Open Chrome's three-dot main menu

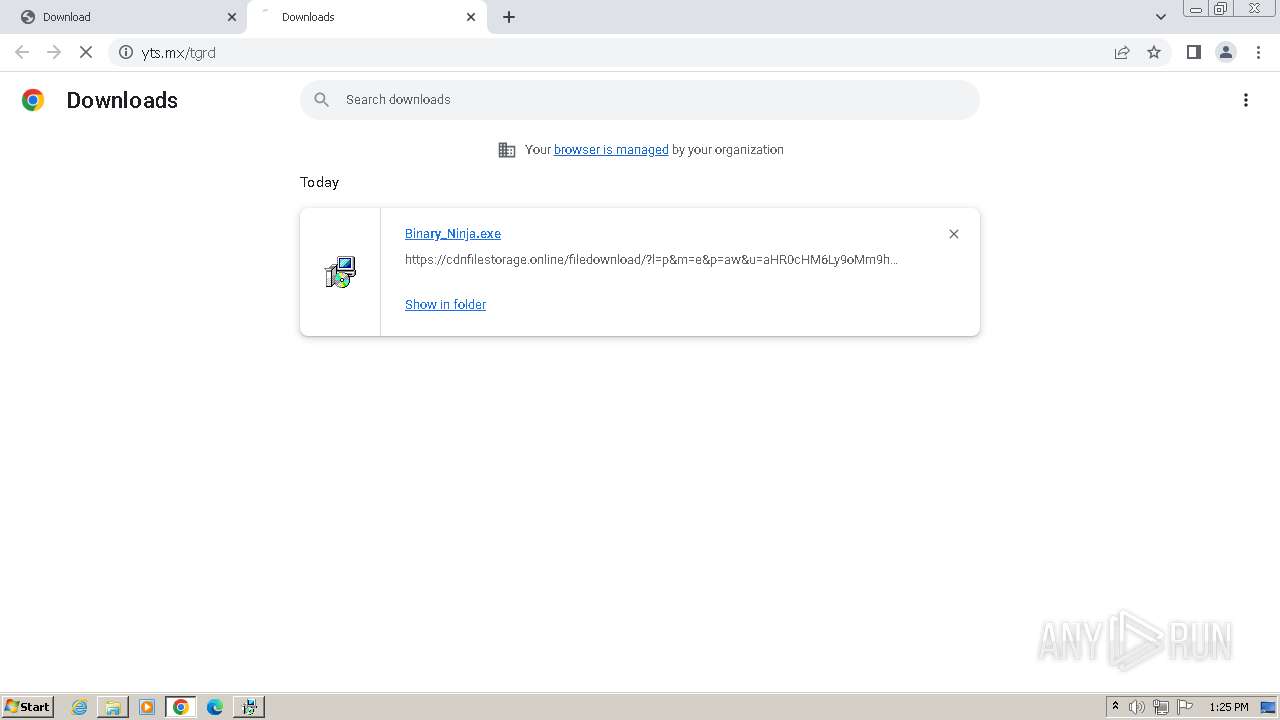[1258, 52]
